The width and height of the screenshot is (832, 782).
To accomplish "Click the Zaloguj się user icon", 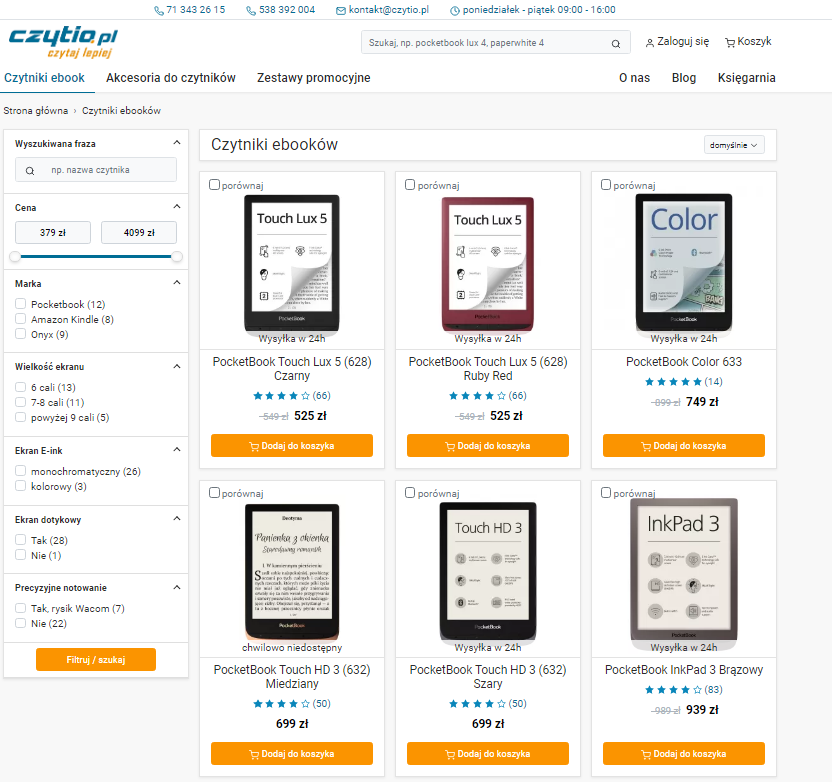I will click(x=649, y=43).
